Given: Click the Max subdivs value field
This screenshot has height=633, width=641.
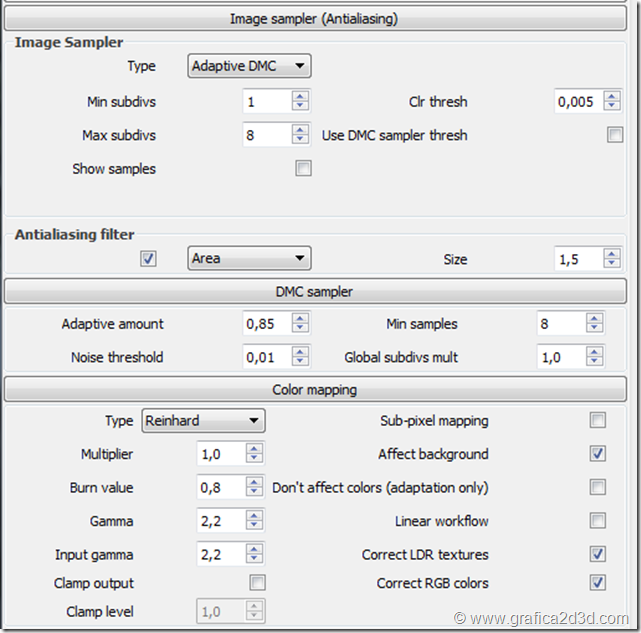Looking at the screenshot, I should click(266, 135).
